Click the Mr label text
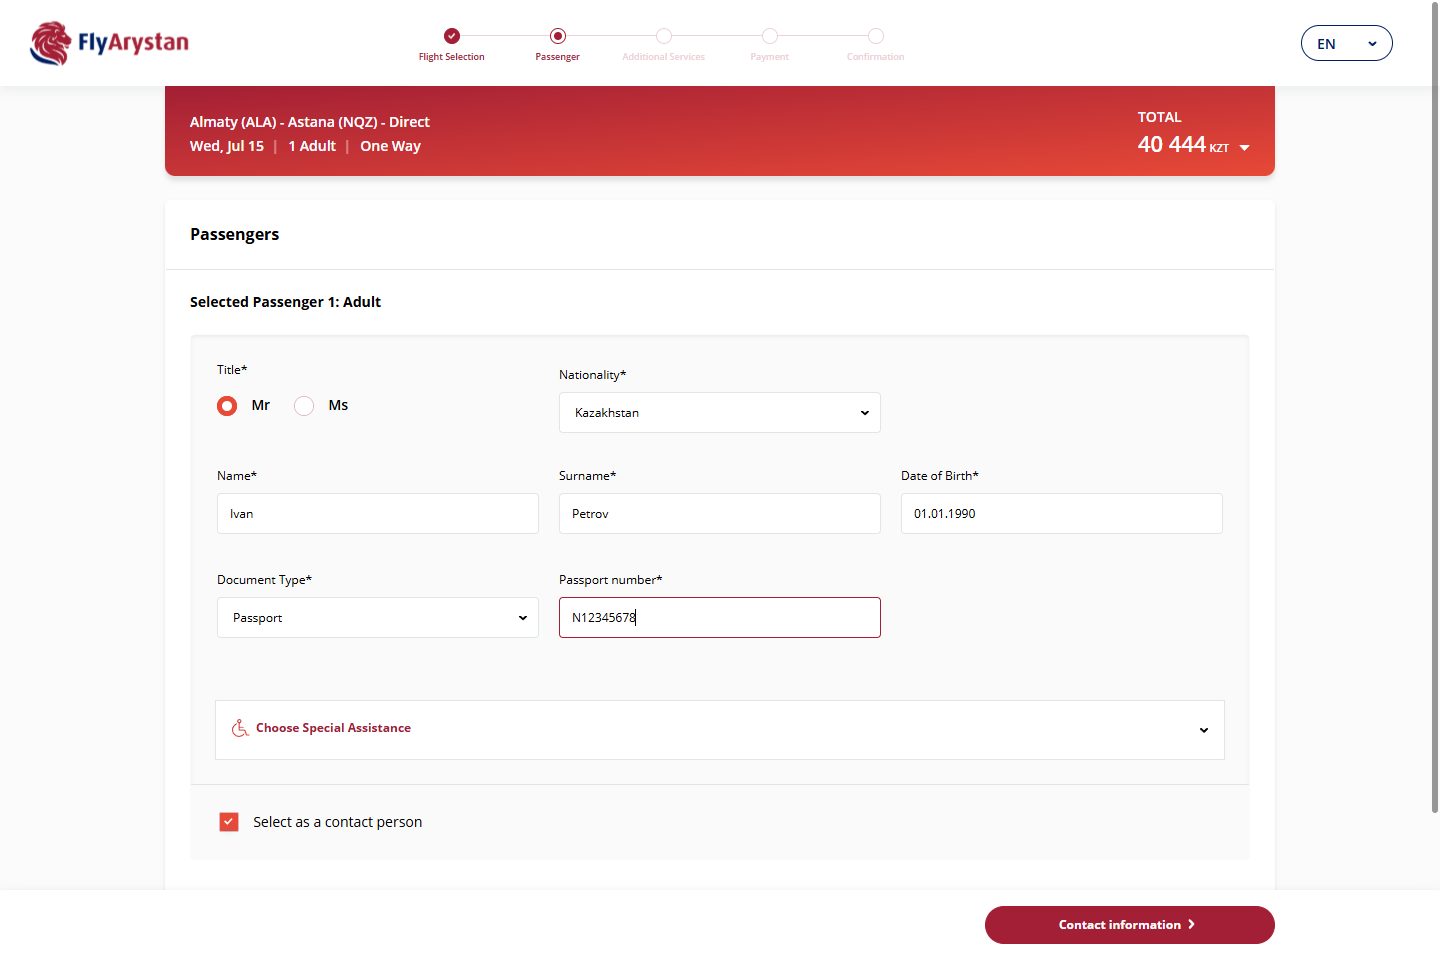Image resolution: width=1440 pixels, height=960 pixels. 261,405
